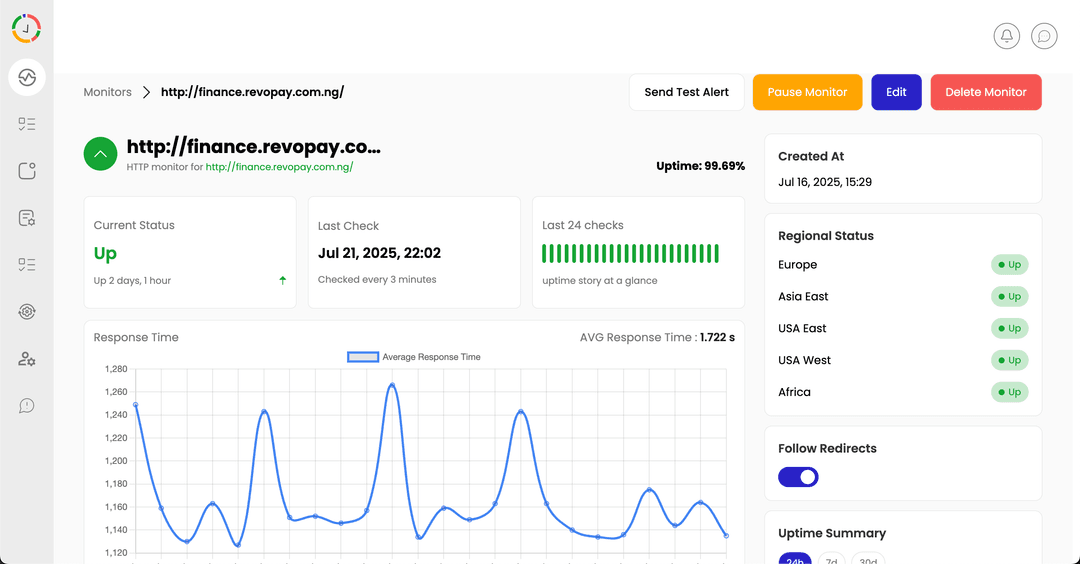Viewport: 1080px width, 564px height.
Task: Click USA West Up status badge
Action: (1010, 360)
